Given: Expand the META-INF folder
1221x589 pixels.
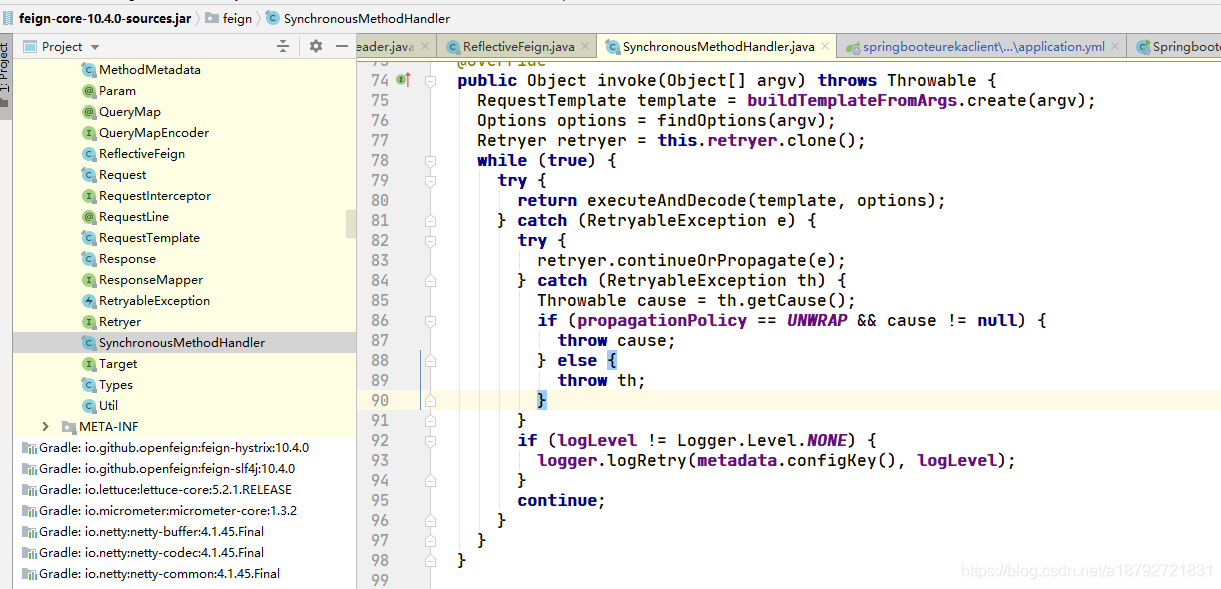Looking at the screenshot, I should click(x=45, y=427).
